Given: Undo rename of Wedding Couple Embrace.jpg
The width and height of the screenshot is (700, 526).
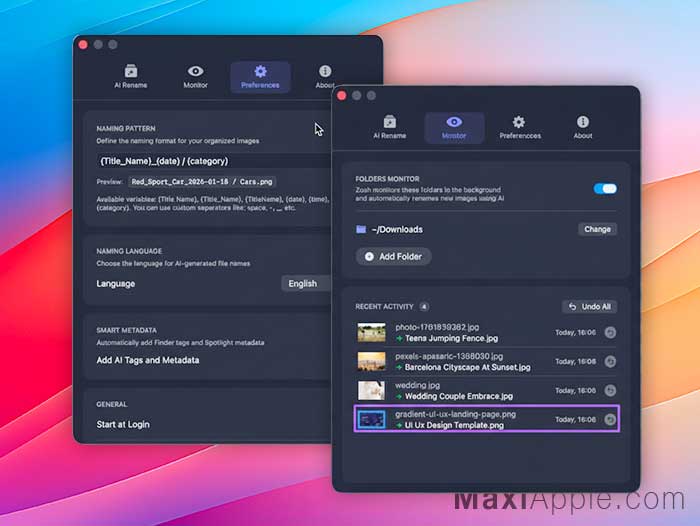Looking at the screenshot, I should pos(610,390).
